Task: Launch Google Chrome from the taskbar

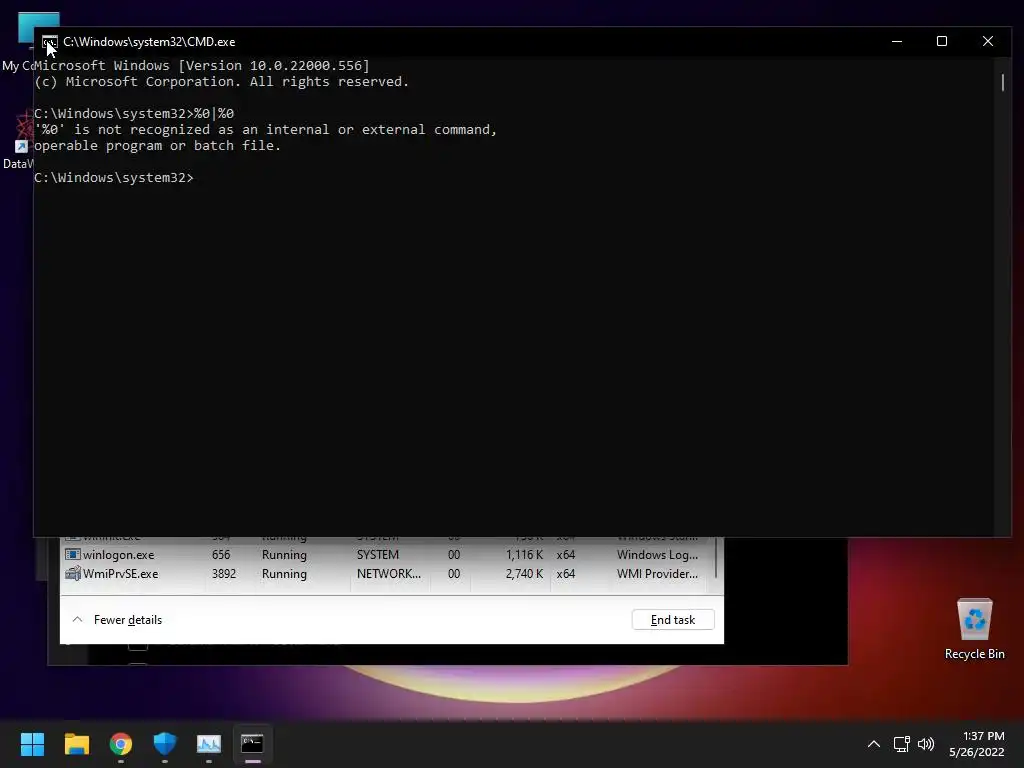Action: [x=121, y=744]
